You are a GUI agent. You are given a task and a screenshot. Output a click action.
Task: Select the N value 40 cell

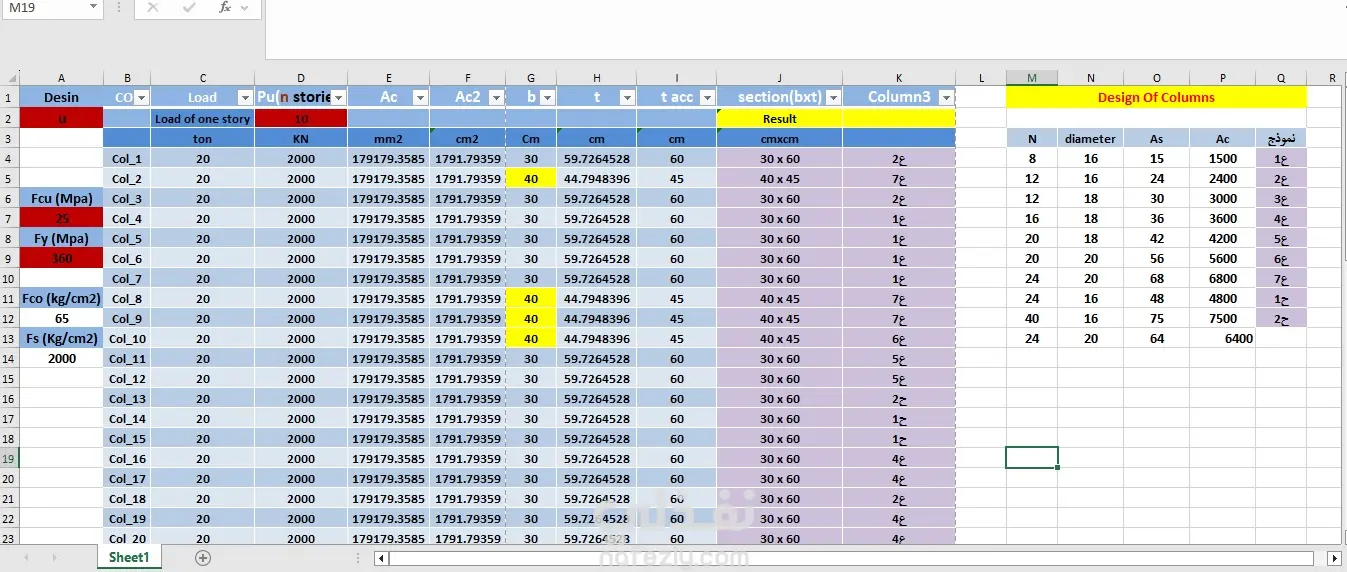(x=1032, y=318)
